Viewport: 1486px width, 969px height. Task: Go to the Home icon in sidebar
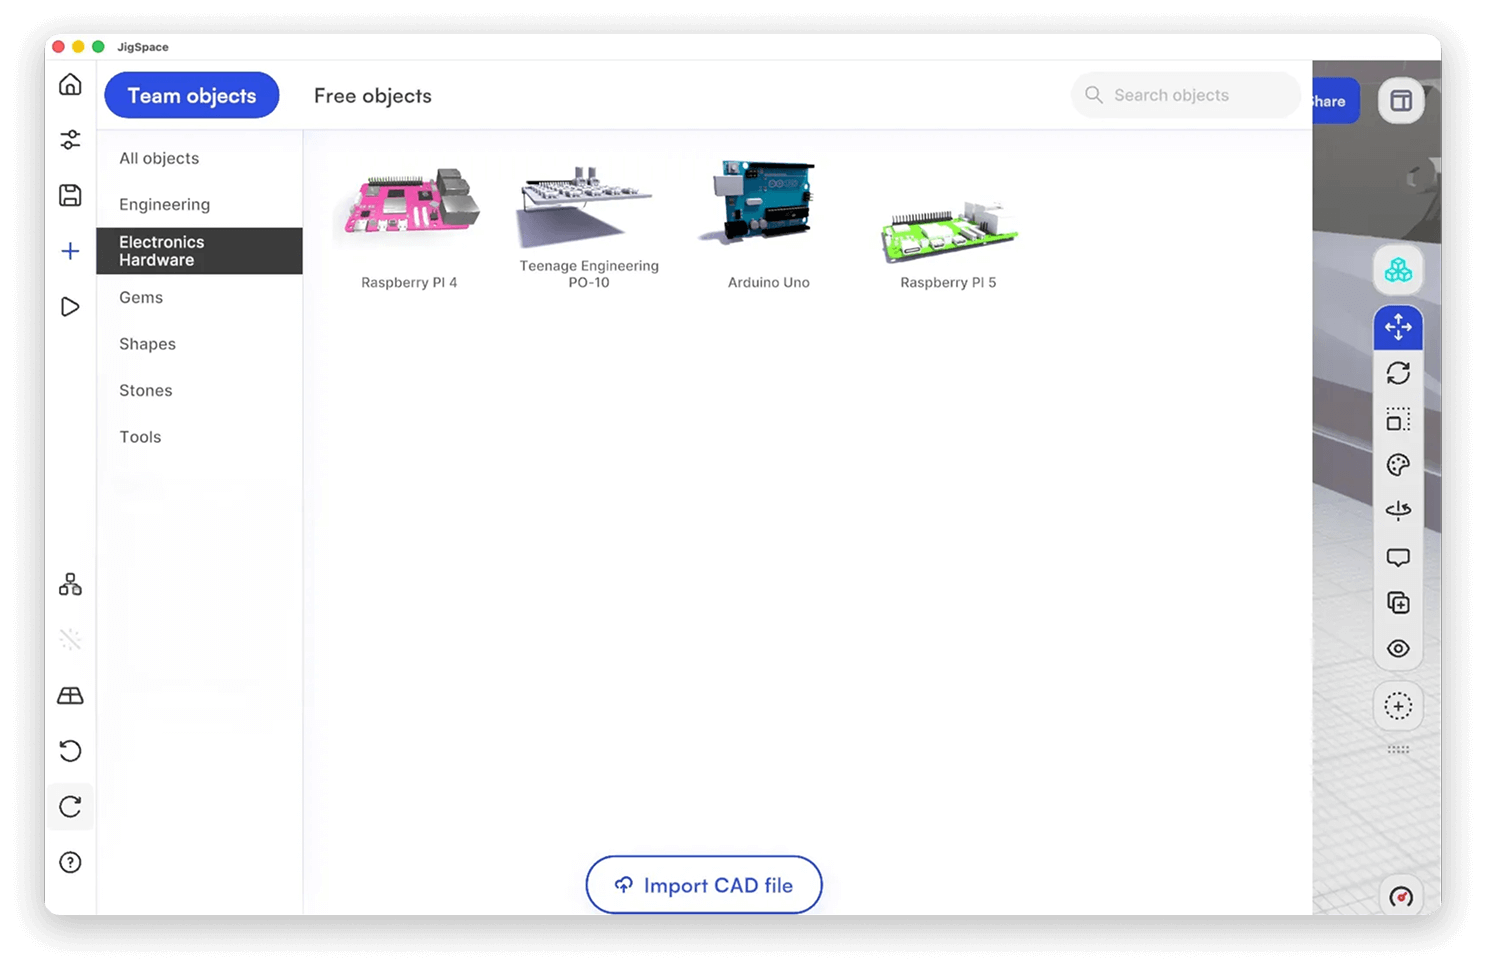point(70,84)
